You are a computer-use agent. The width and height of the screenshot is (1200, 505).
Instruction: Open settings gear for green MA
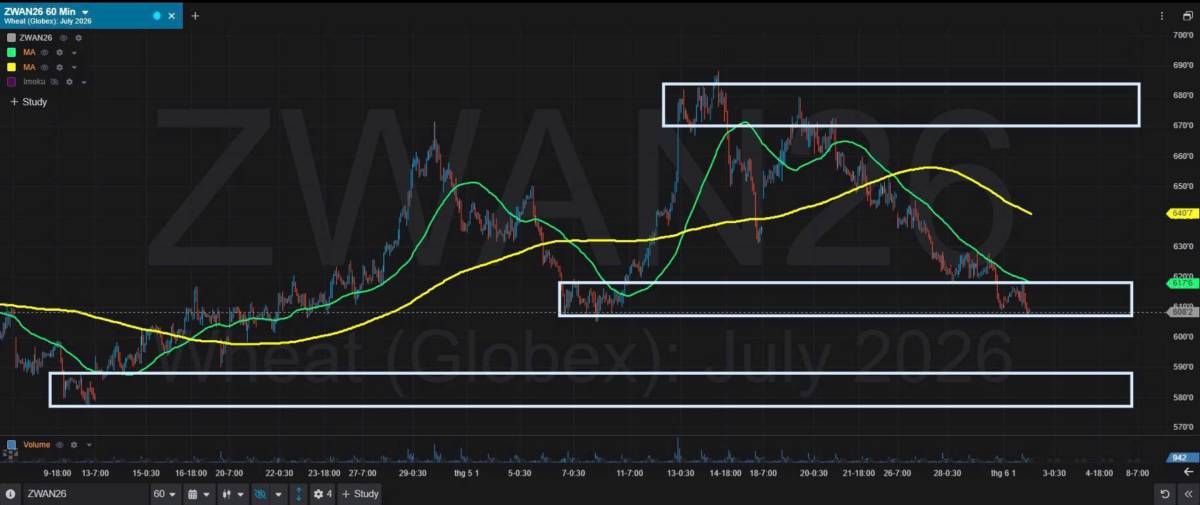click(59, 52)
